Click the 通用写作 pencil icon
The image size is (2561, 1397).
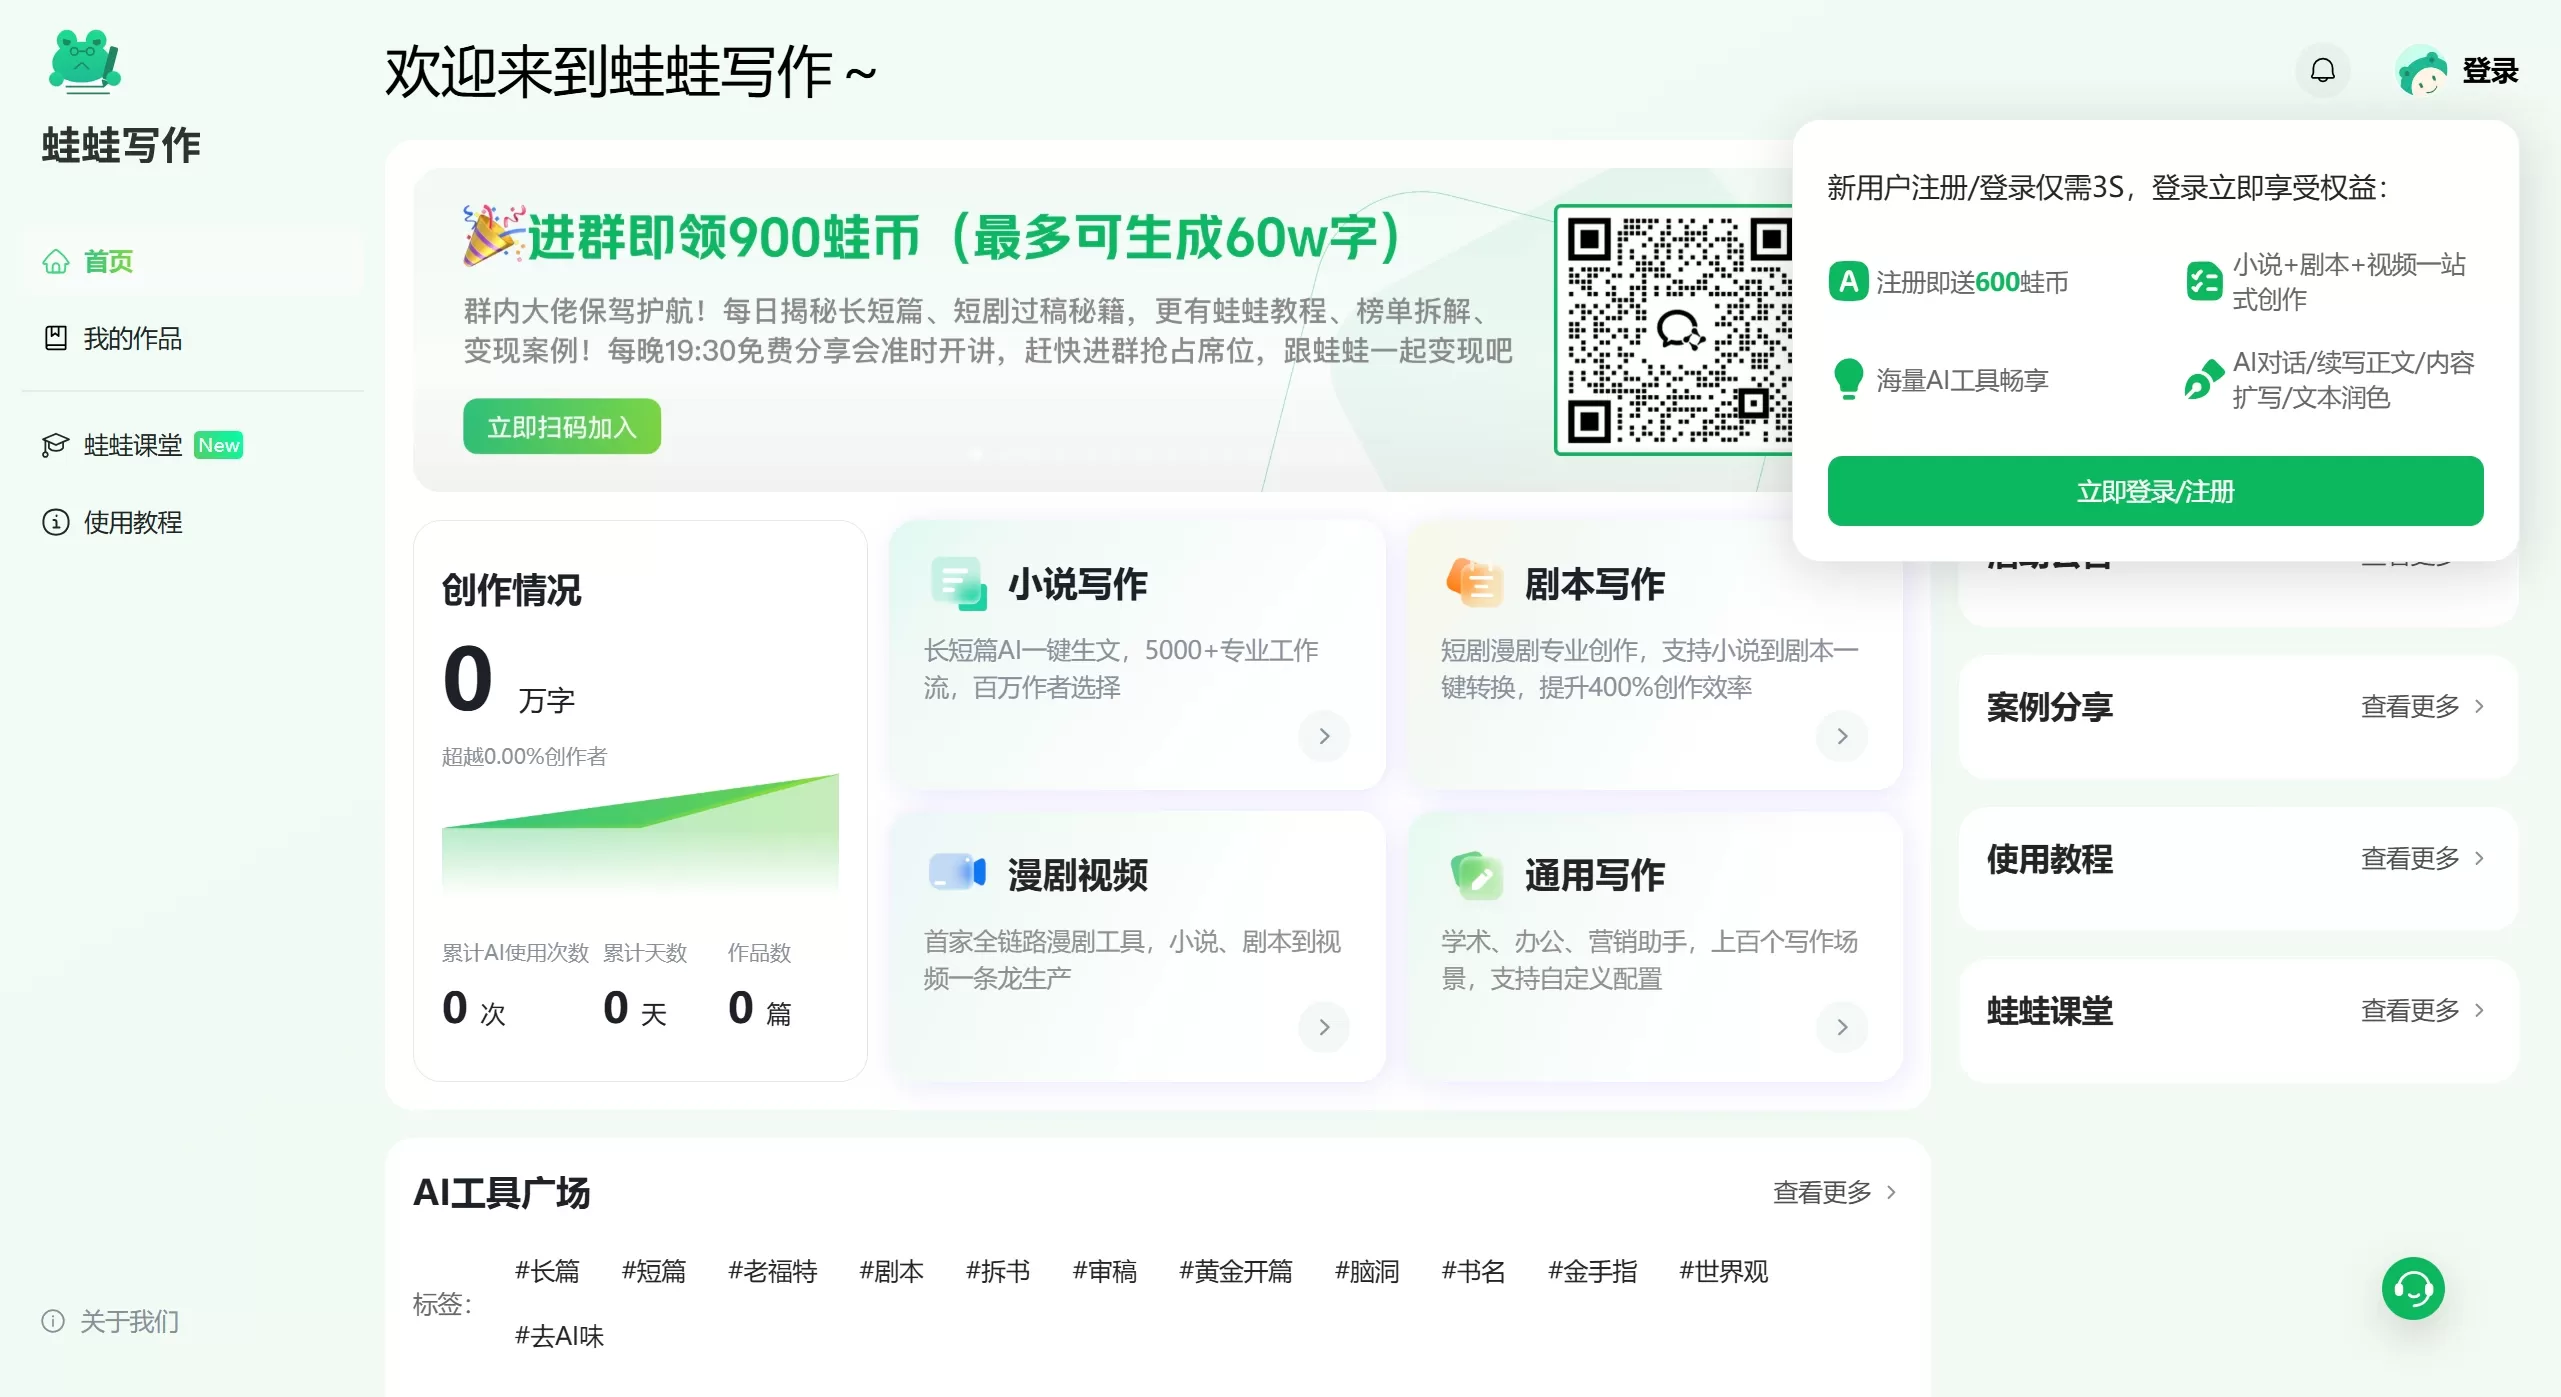tap(1476, 875)
